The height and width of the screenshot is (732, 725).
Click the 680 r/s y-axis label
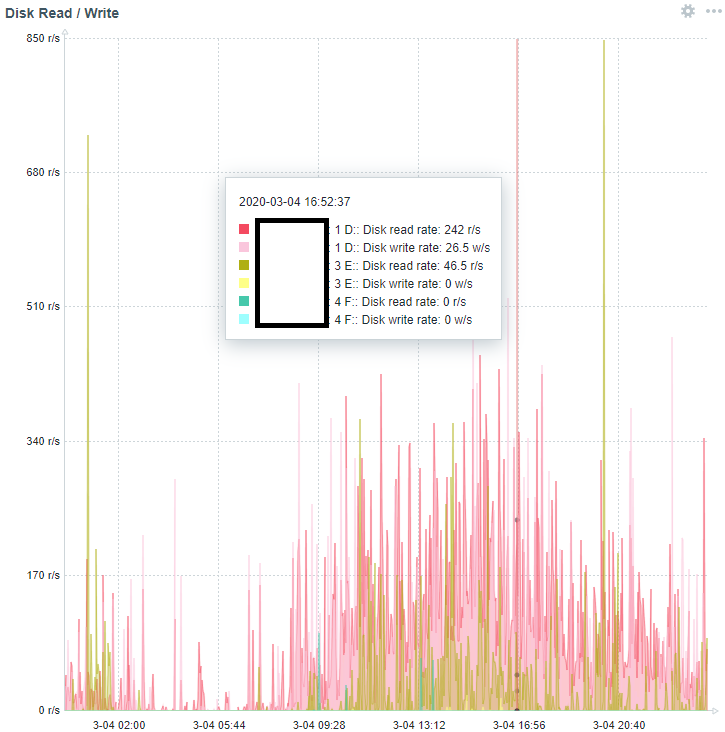pos(43,172)
